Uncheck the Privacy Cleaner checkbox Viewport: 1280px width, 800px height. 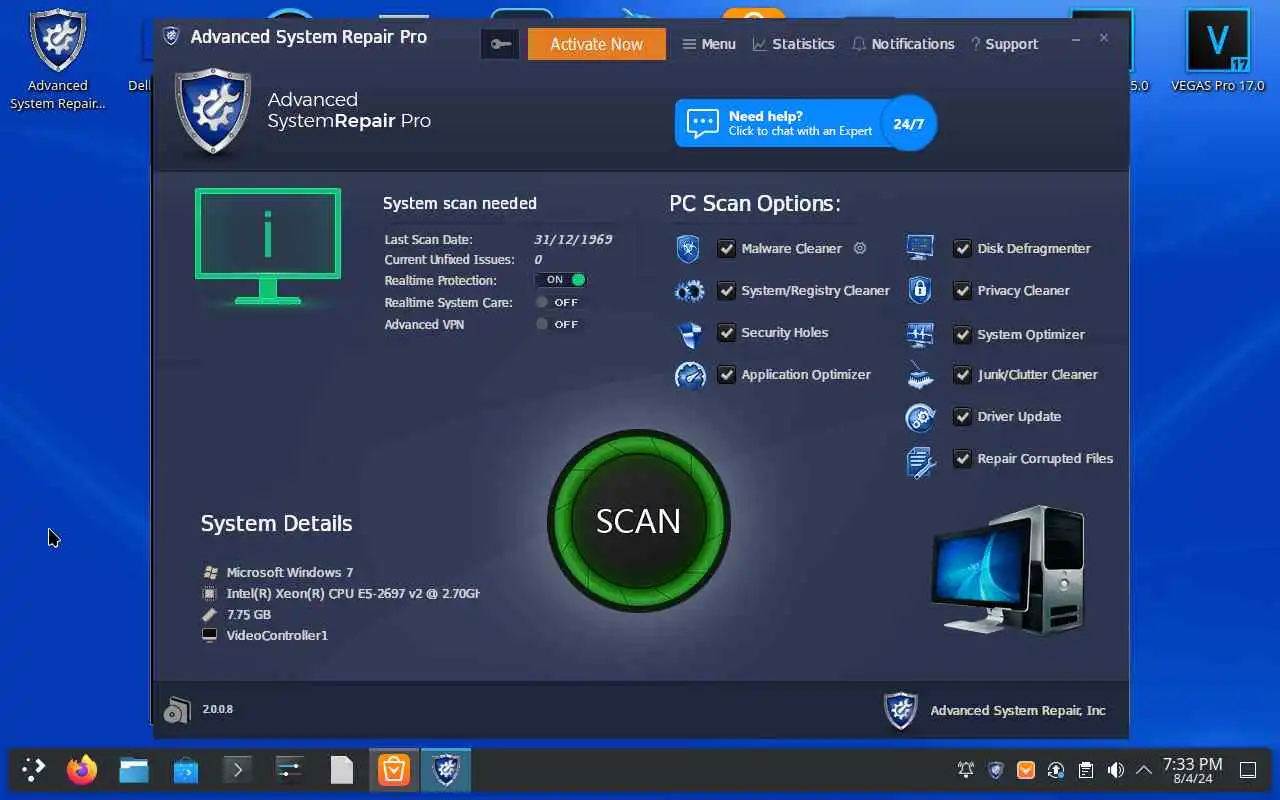pos(963,291)
